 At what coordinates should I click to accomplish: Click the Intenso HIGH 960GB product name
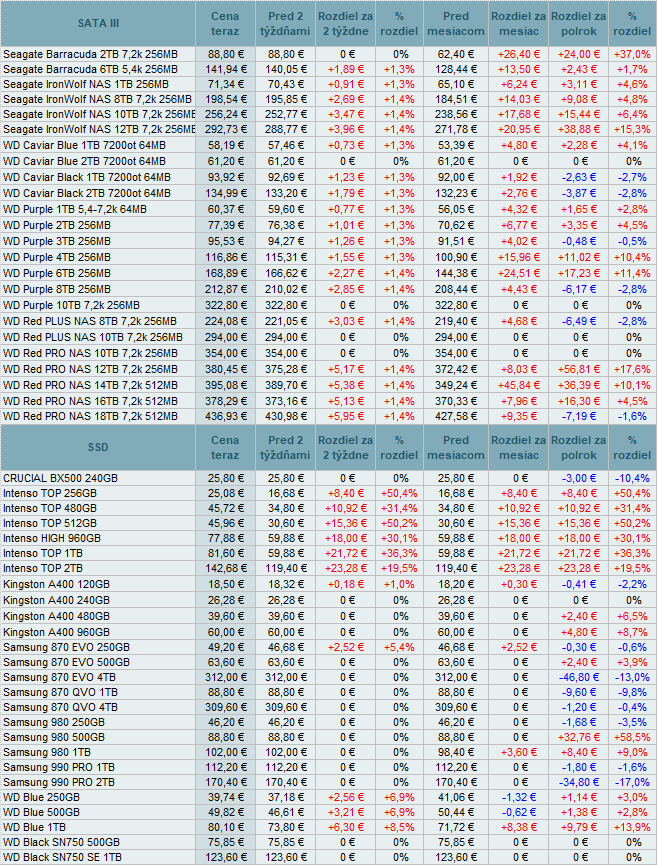(51, 537)
